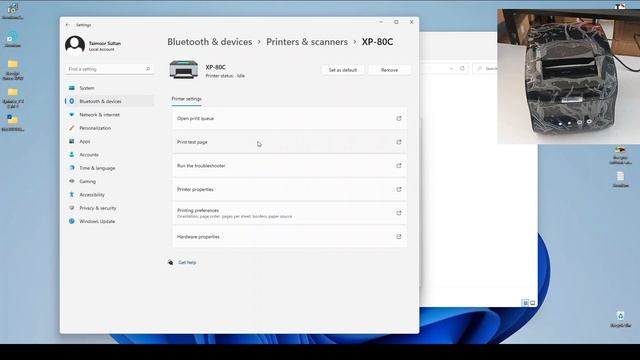
Task: Open Printer properties dialog
Action: [289, 189]
